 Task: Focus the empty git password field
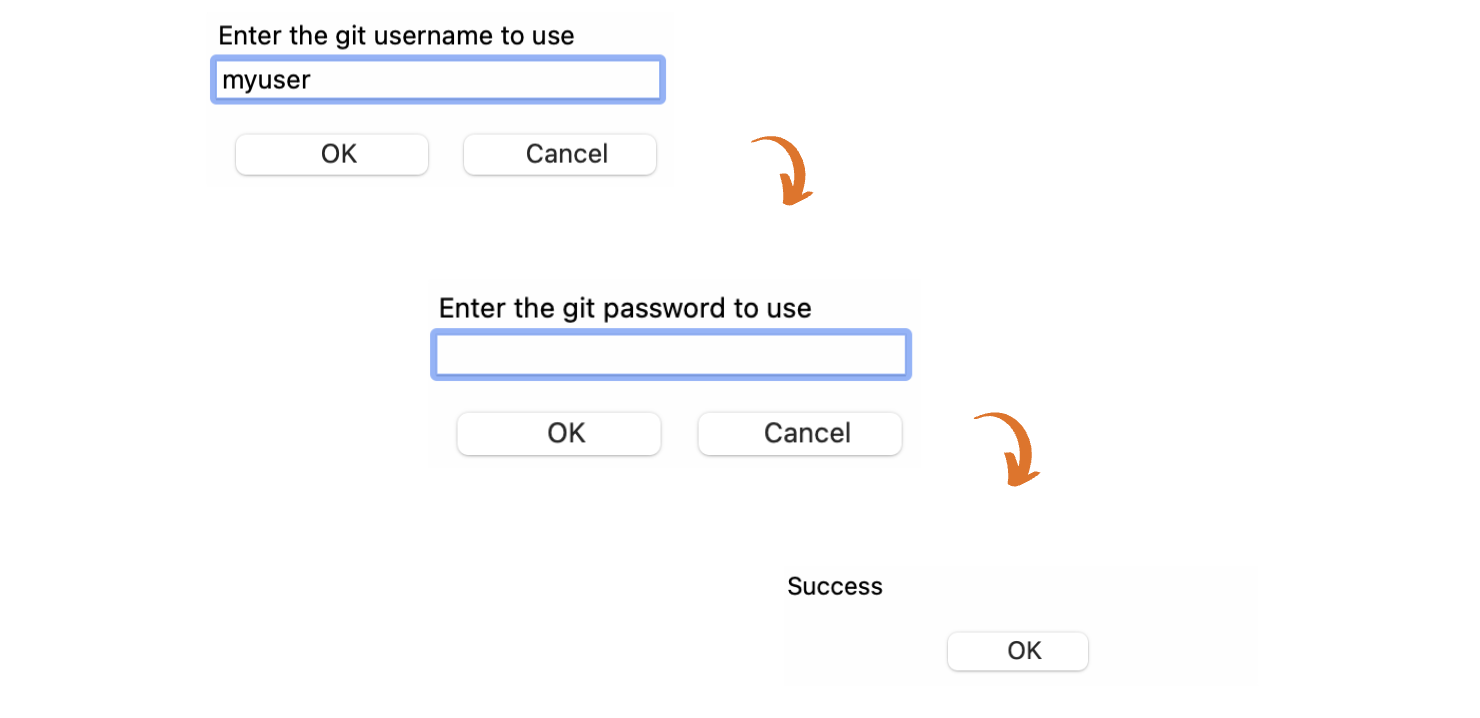[670, 355]
